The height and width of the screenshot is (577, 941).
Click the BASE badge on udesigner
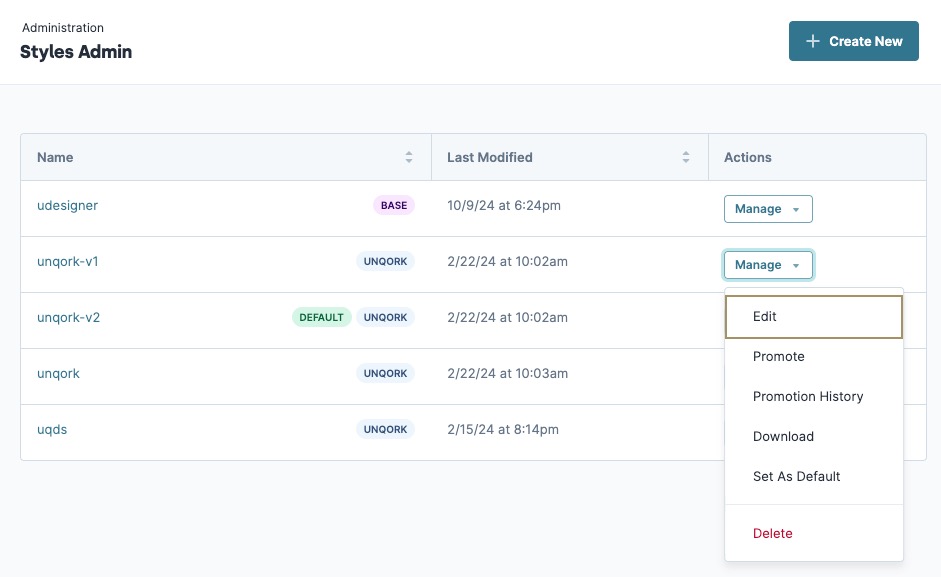pos(394,205)
